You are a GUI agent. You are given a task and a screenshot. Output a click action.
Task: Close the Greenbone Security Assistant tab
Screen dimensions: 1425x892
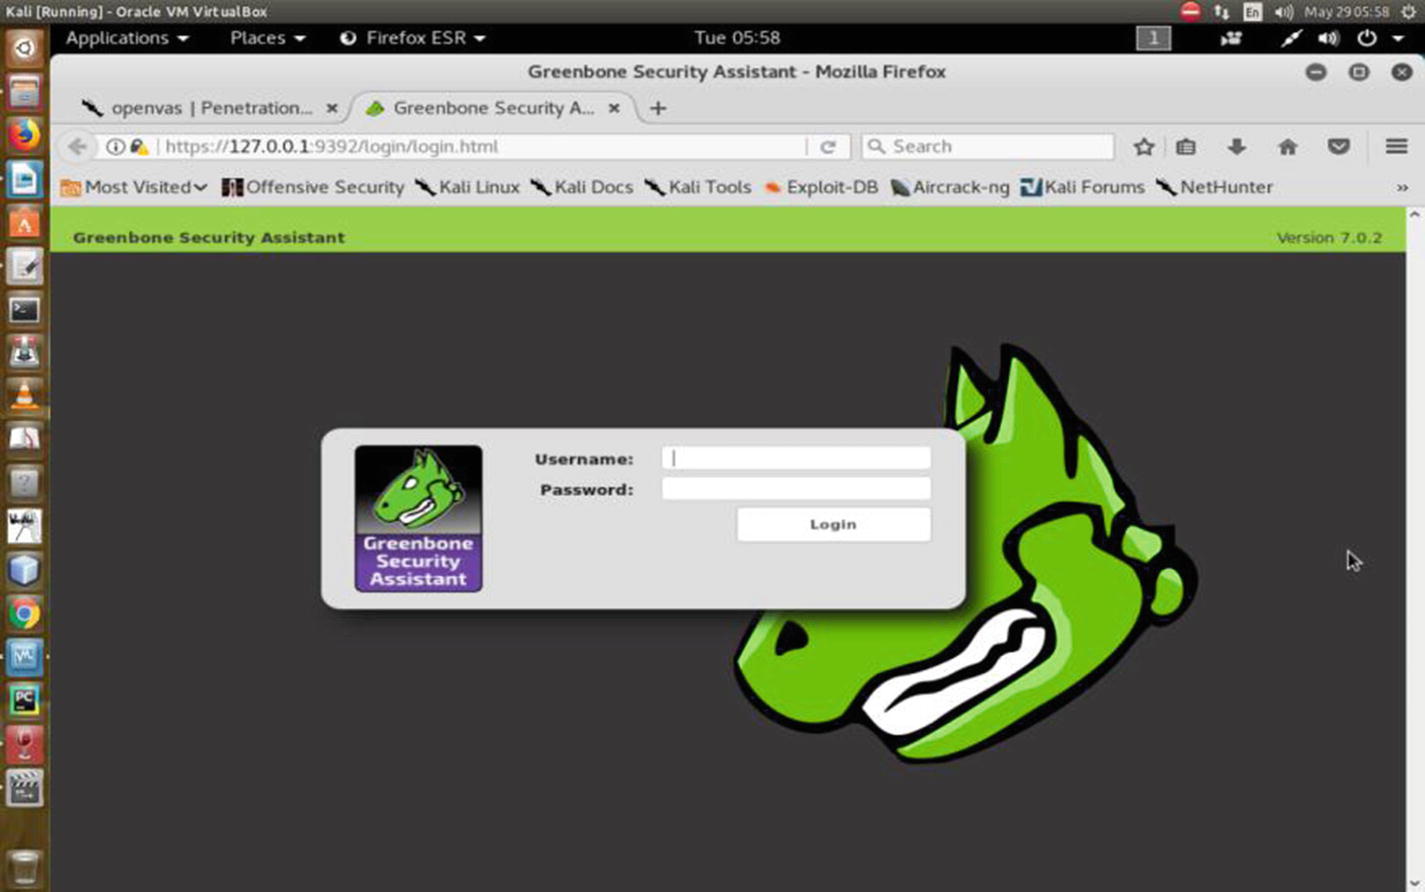click(x=614, y=108)
